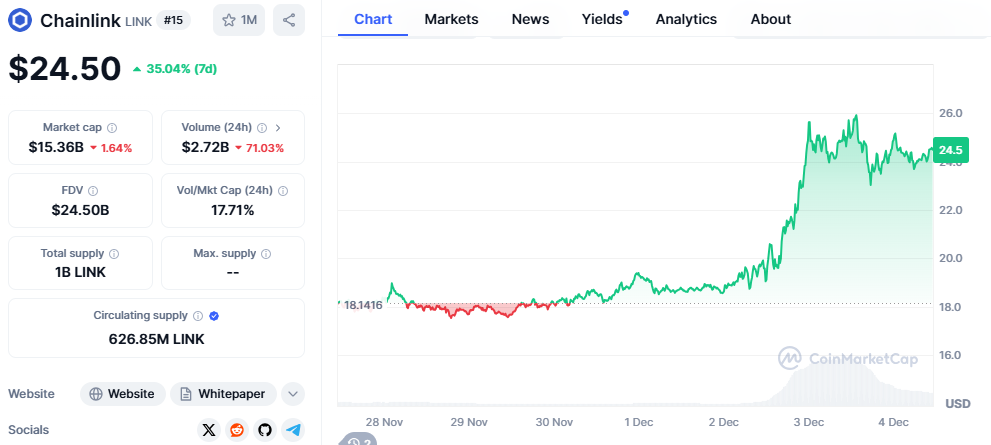This screenshot has height=445, width=991.
Task: Click the 24.5 current price label on chart
Action: [x=951, y=150]
